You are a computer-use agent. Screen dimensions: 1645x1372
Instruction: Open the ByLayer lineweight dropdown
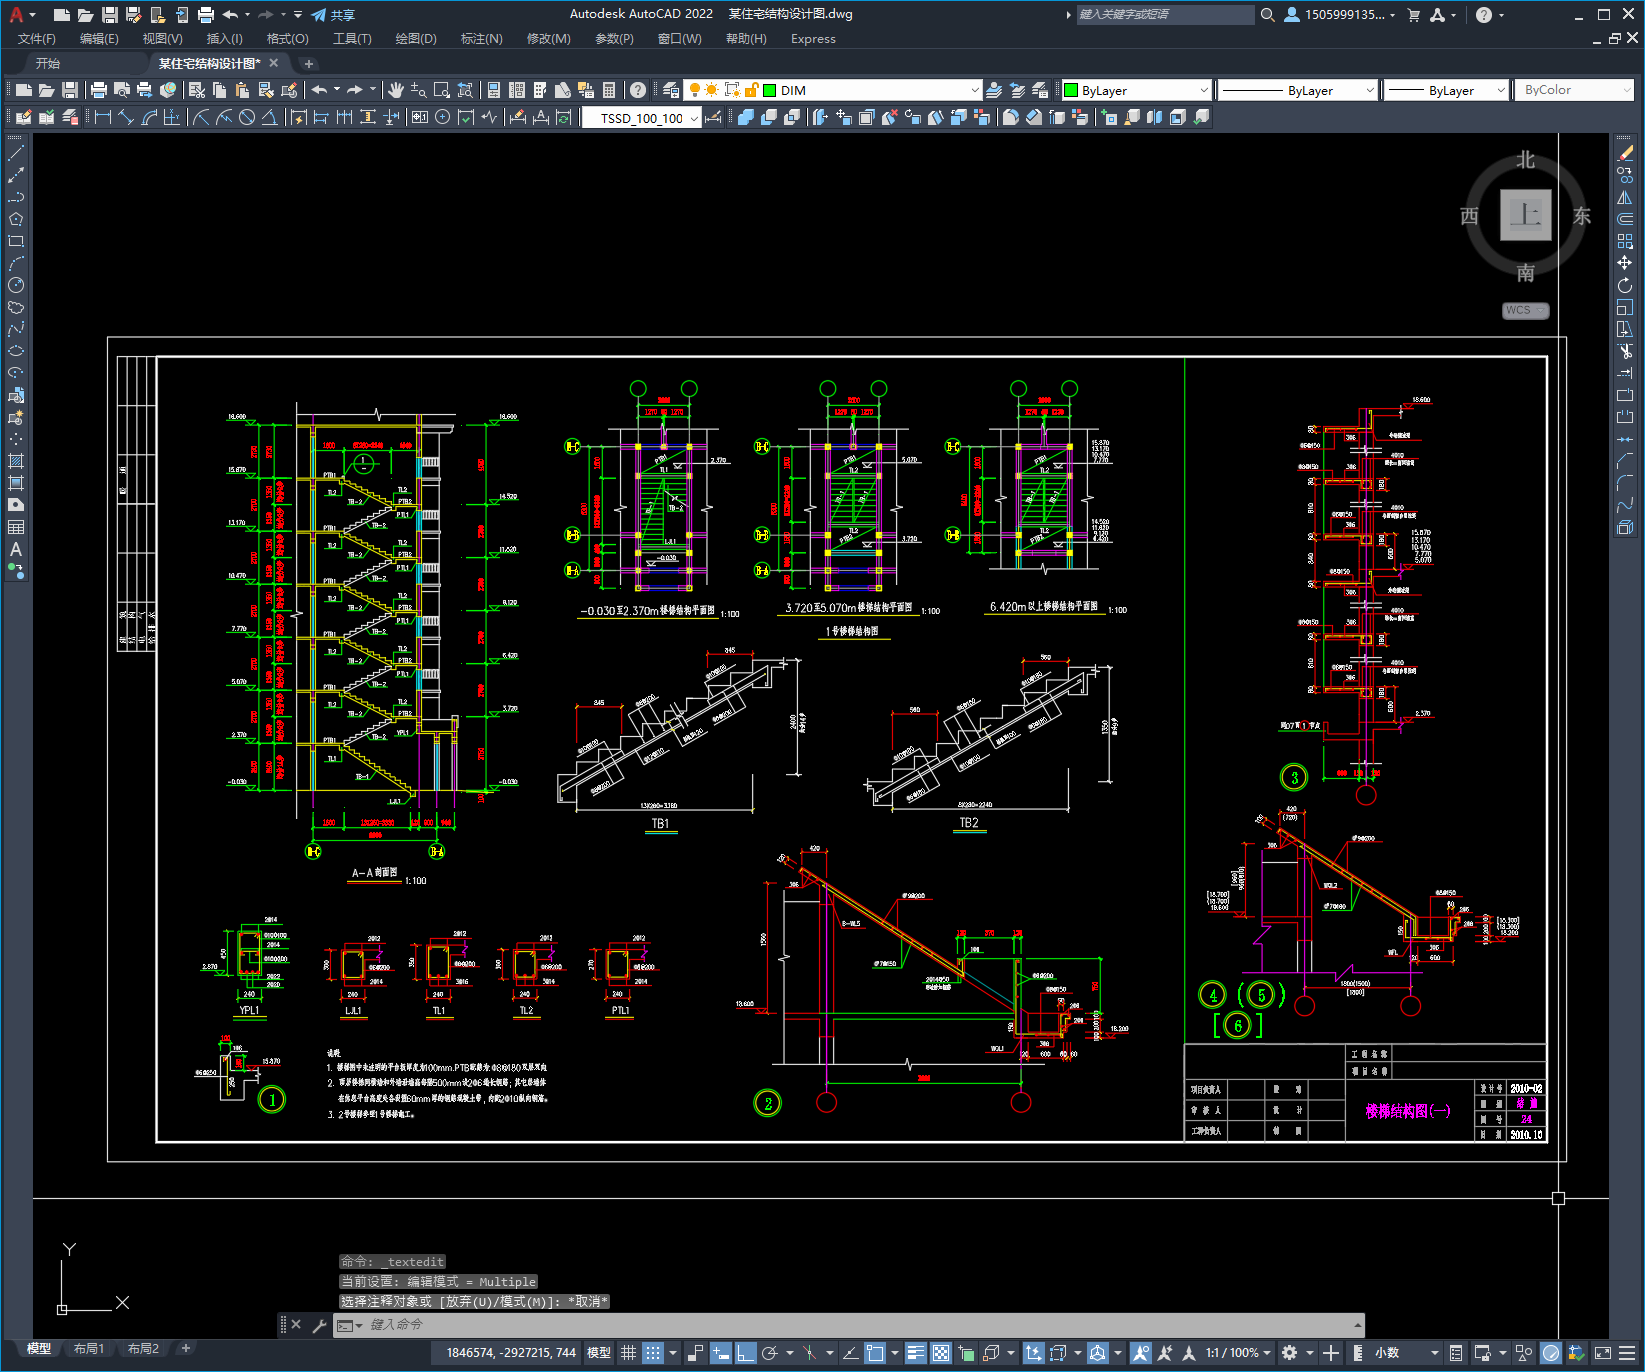(x=1501, y=90)
